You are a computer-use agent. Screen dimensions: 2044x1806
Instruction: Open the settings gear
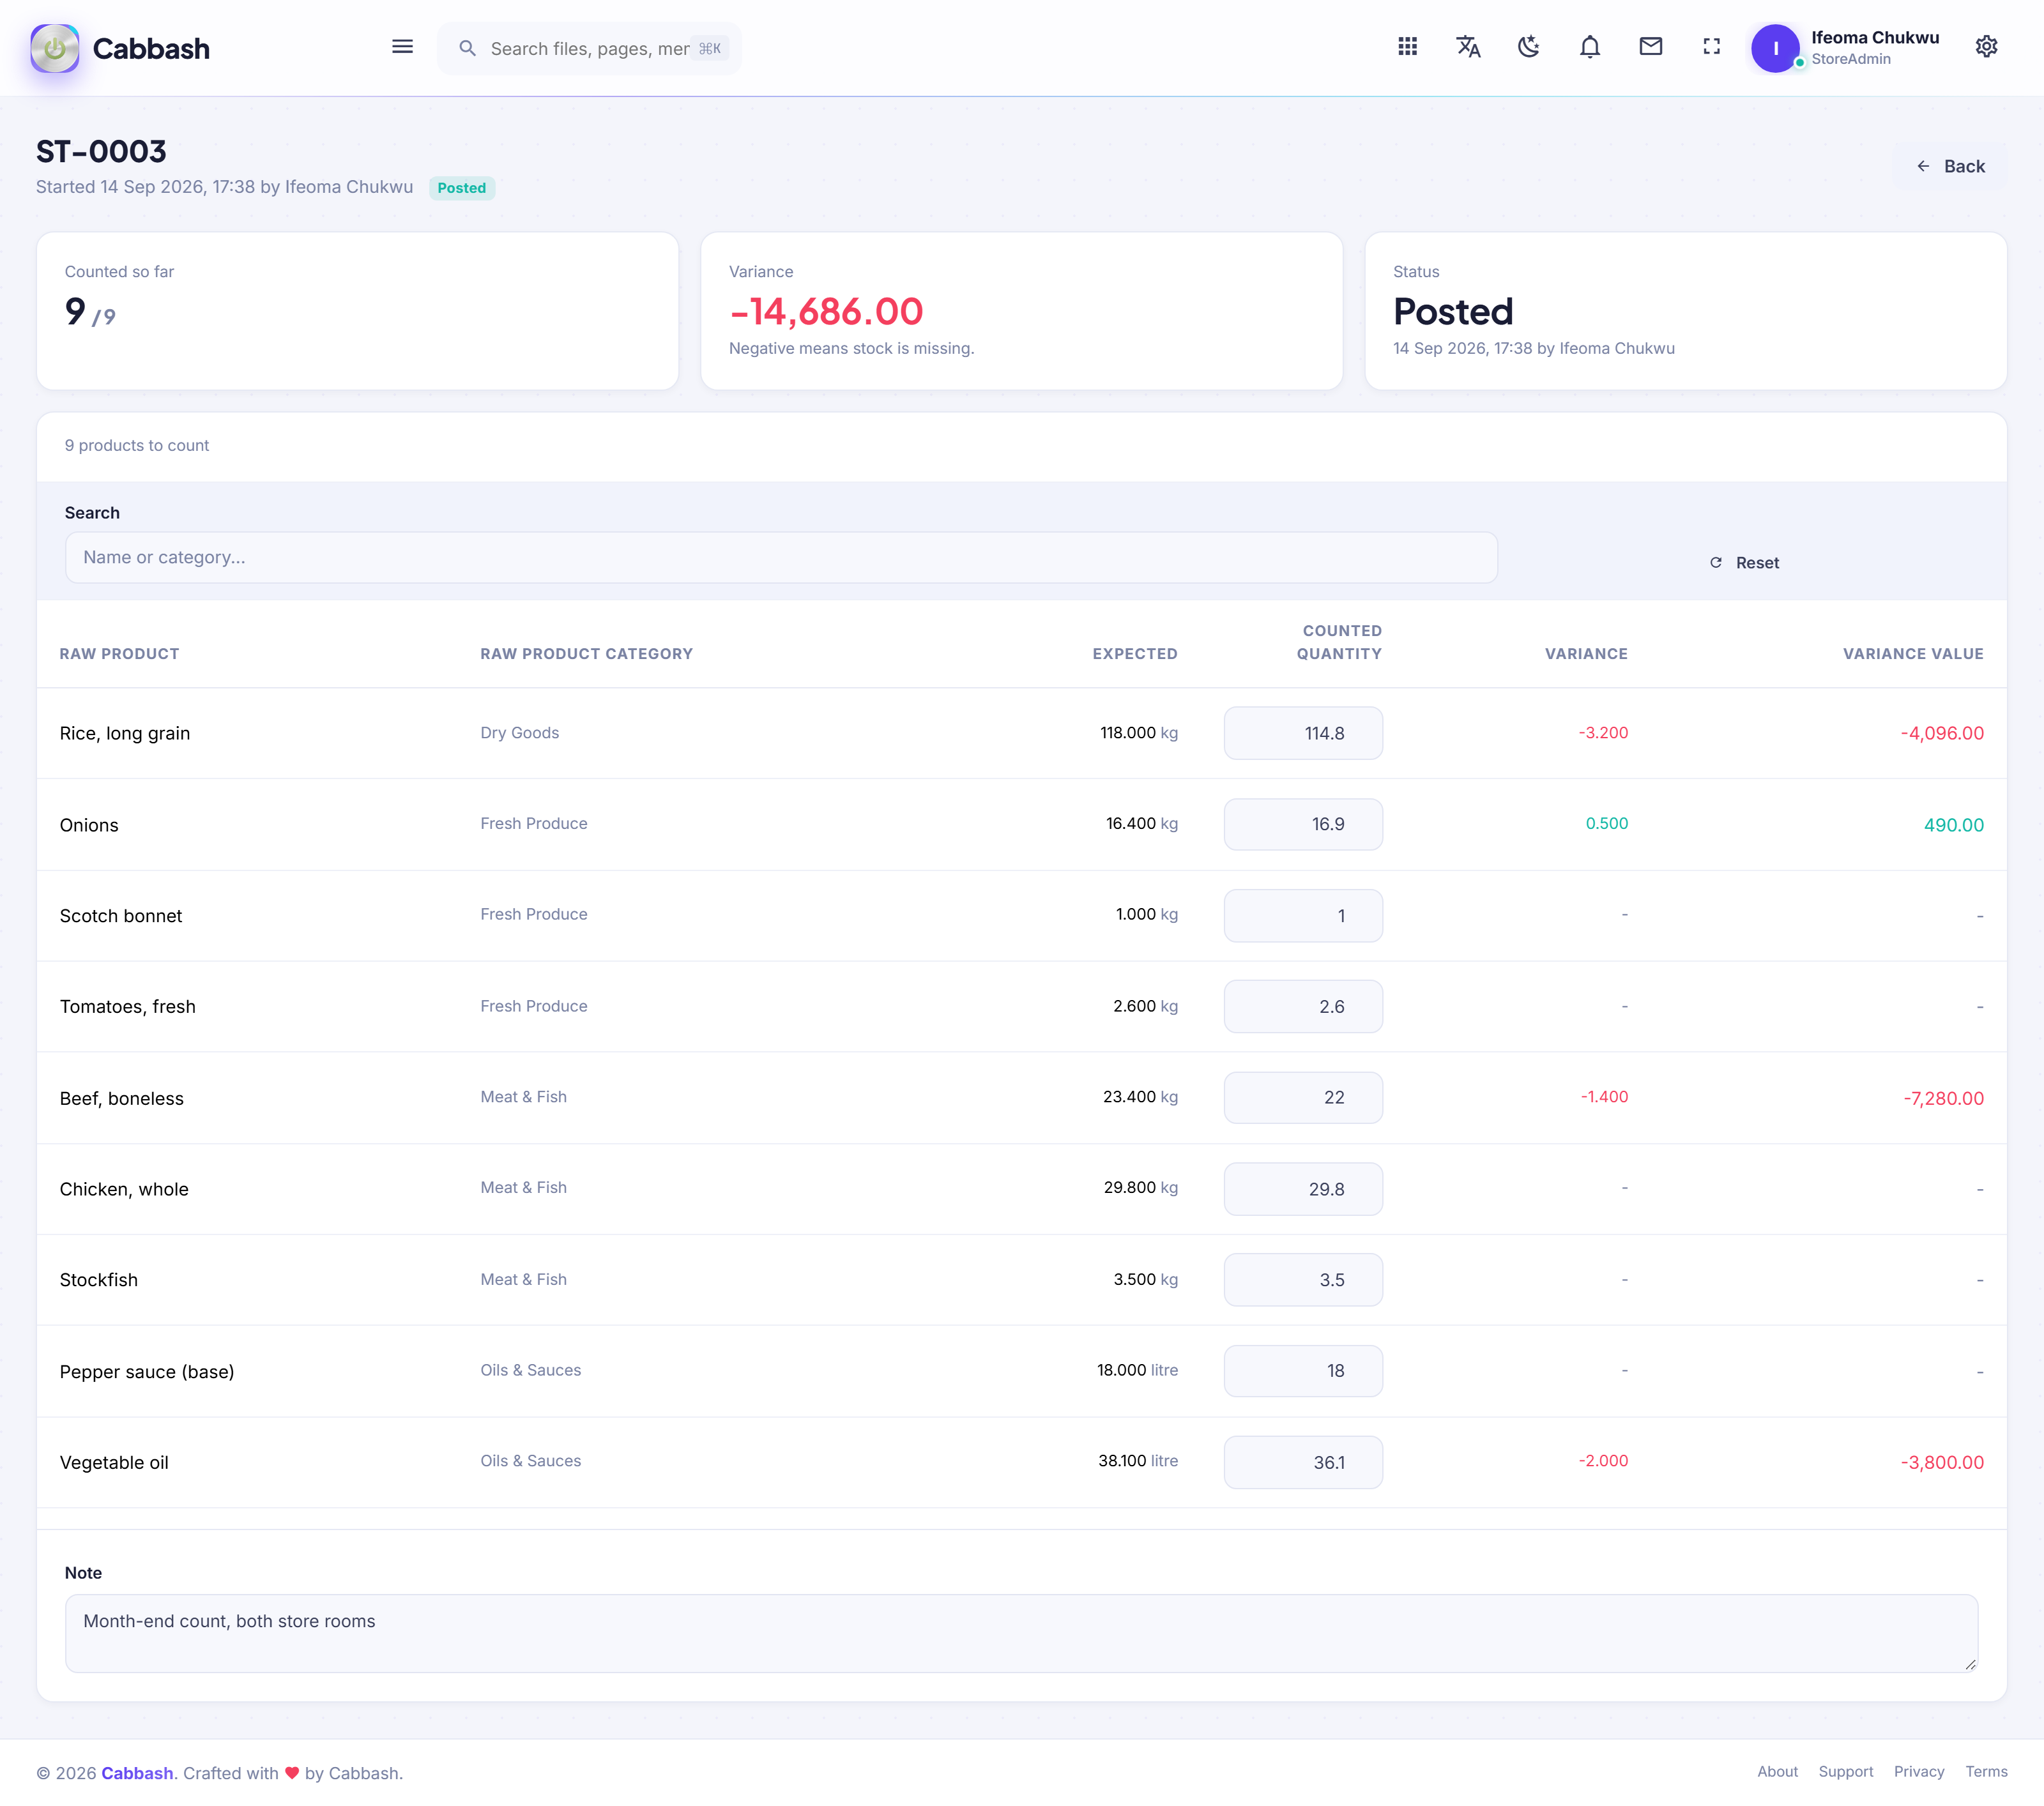(1986, 47)
